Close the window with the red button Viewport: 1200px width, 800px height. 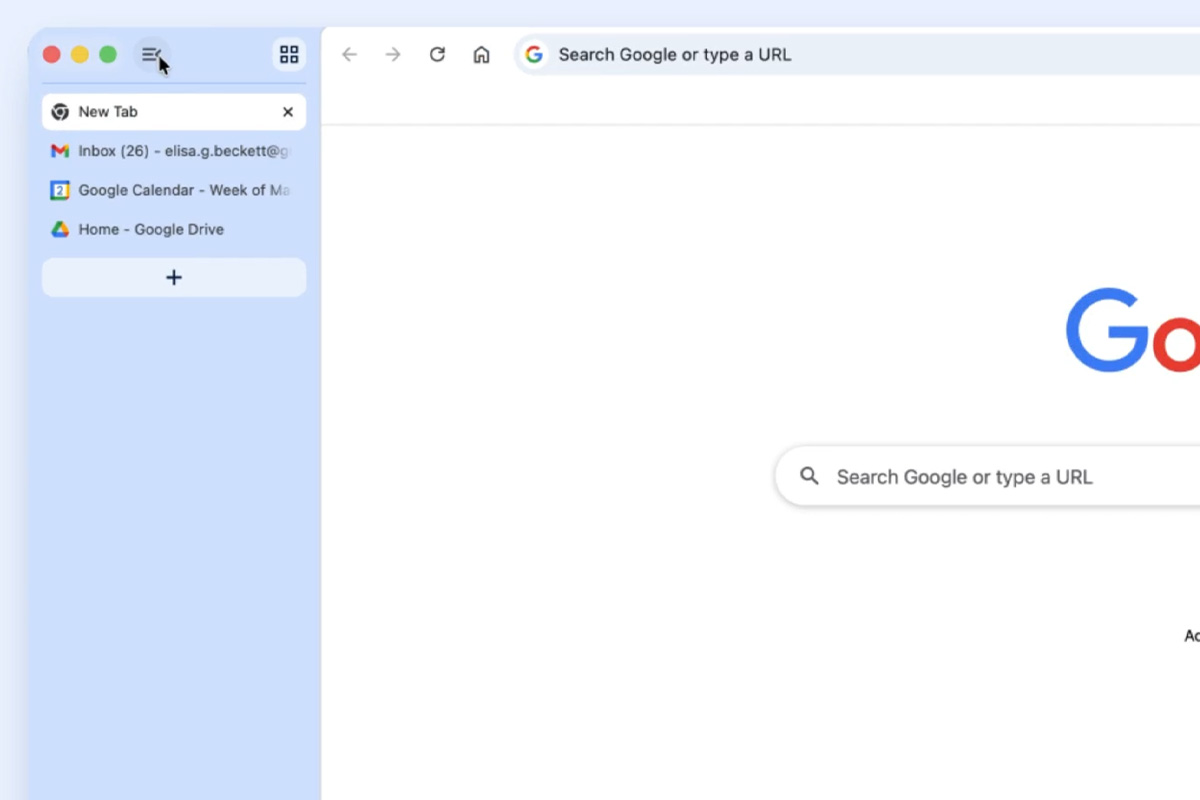pyautogui.click(x=52, y=55)
